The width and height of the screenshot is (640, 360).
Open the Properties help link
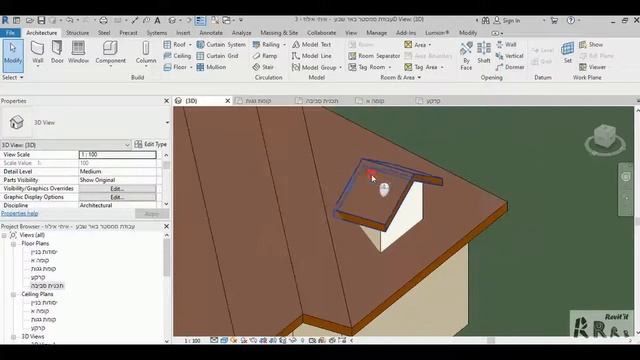point(19,213)
